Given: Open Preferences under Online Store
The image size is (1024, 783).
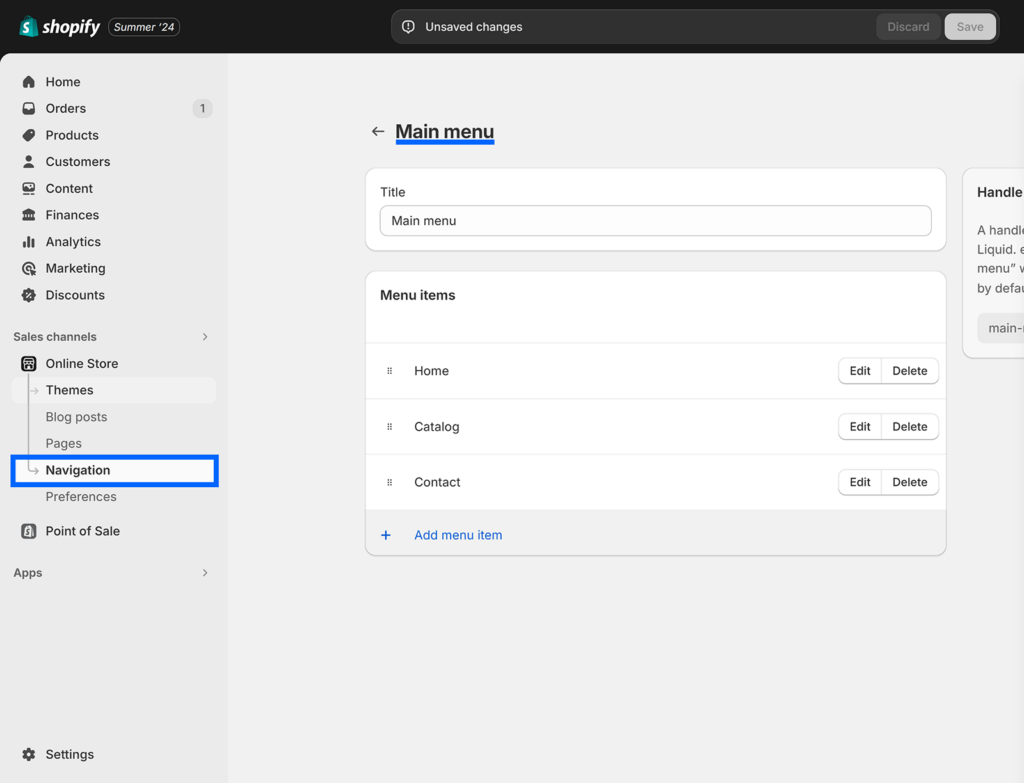Looking at the screenshot, I should coord(81,497).
